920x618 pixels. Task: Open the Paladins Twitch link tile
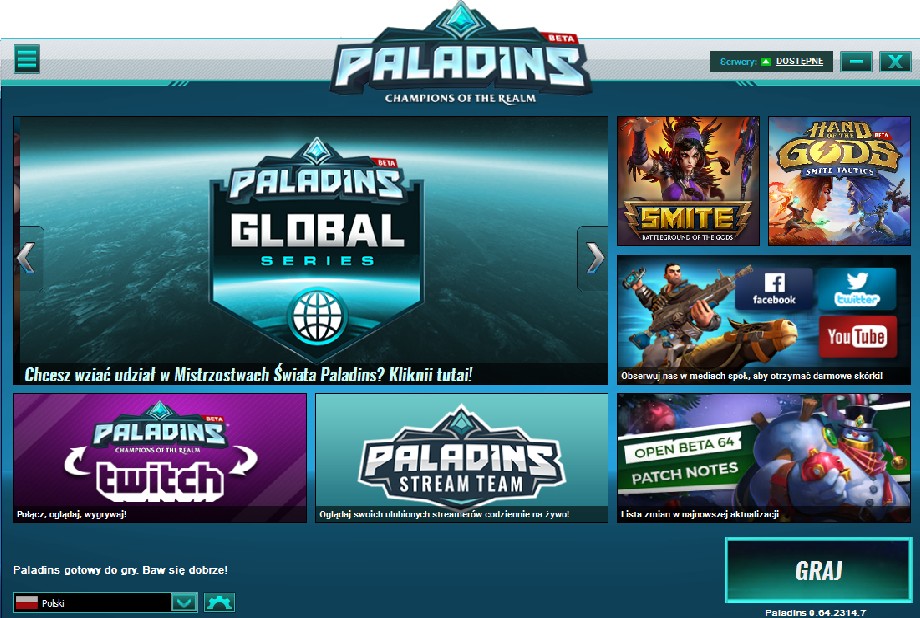(160, 458)
